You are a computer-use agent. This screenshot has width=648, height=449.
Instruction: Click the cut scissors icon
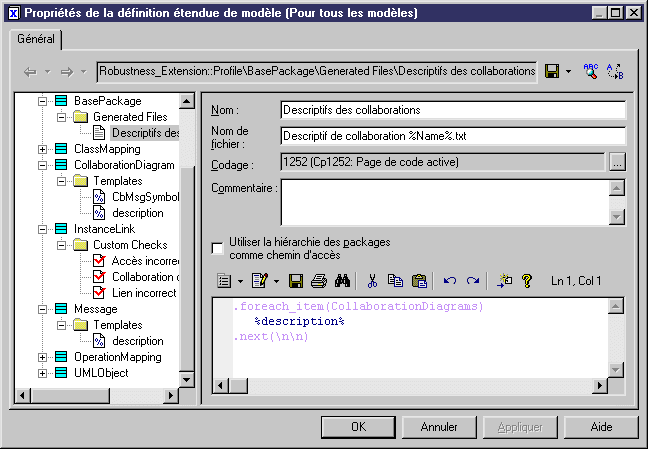pyautogui.click(x=372, y=282)
